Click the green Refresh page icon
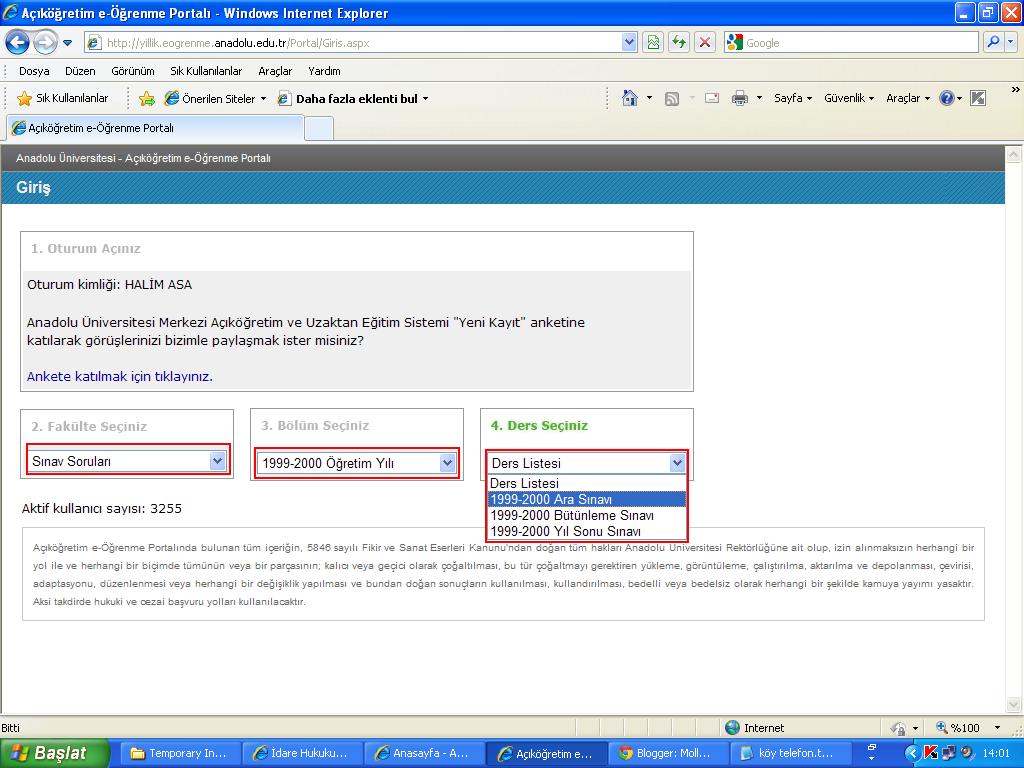Image resolution: width=1024 pixels, height=768 pixels. pyautogui.click(x=679, y=43)
